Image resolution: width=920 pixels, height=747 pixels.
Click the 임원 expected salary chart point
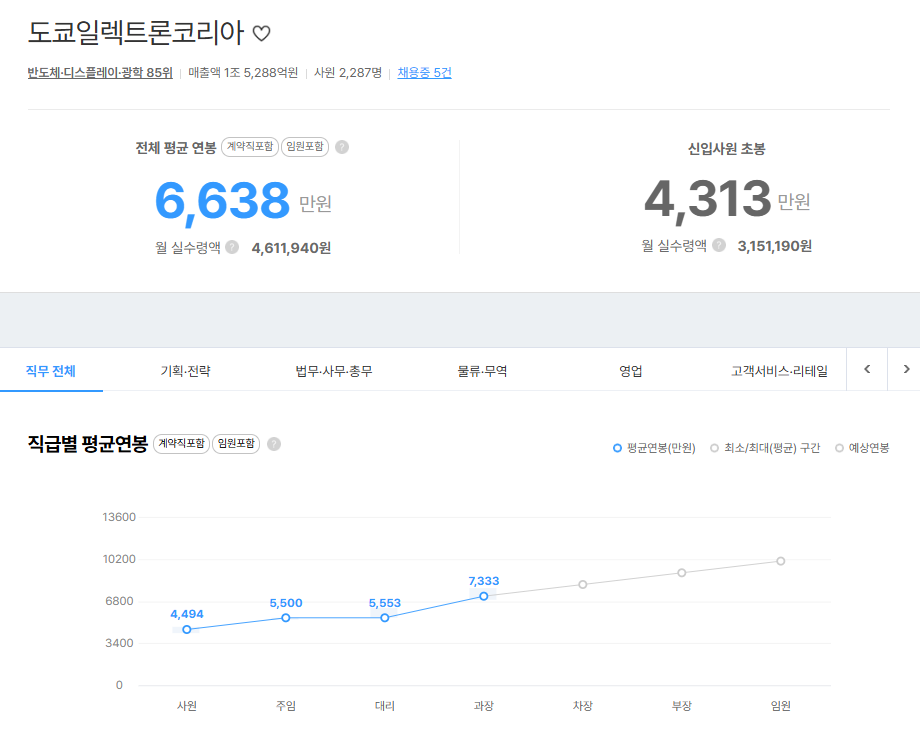pos(781,561)
